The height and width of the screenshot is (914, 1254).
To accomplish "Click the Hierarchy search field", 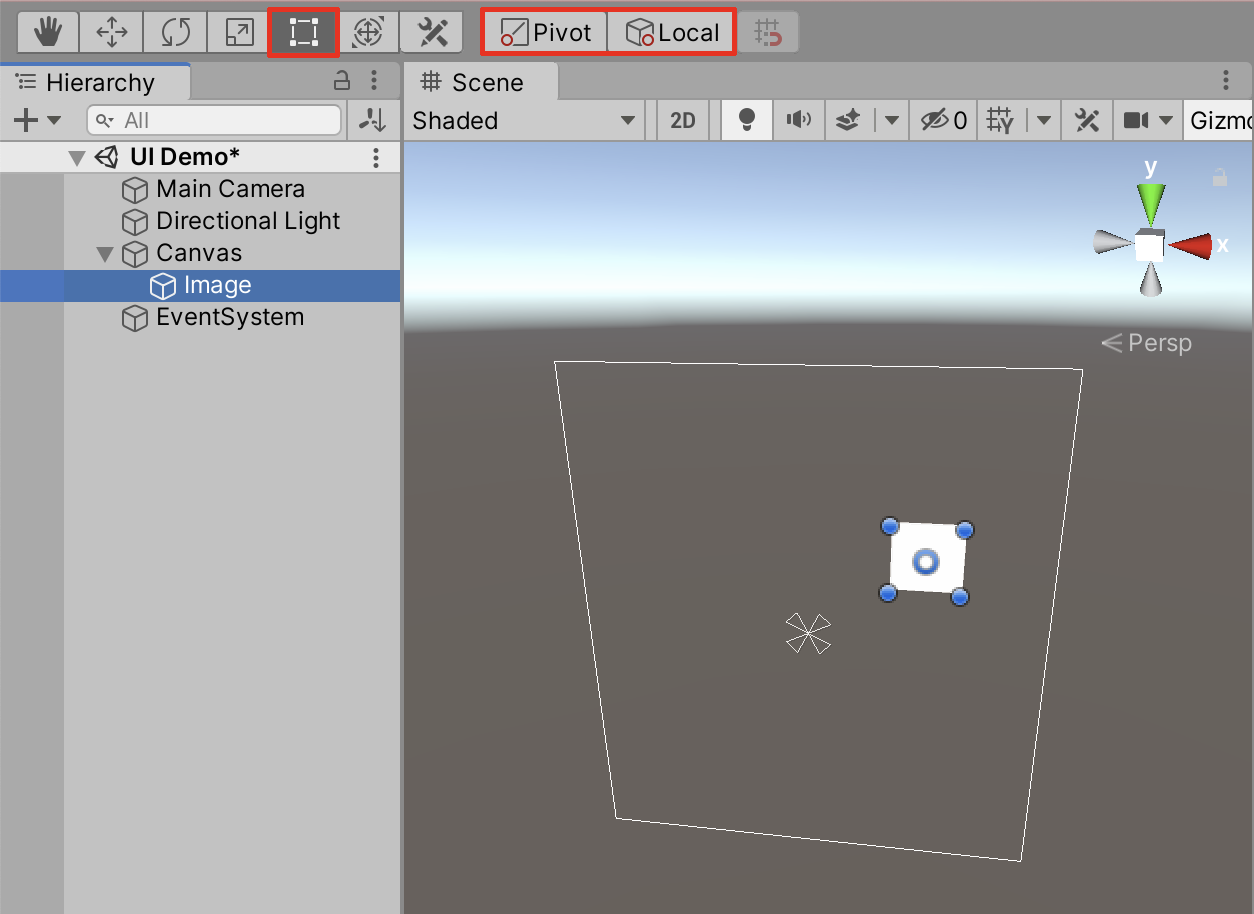I will pyautogui.click(x=214, y=121).
